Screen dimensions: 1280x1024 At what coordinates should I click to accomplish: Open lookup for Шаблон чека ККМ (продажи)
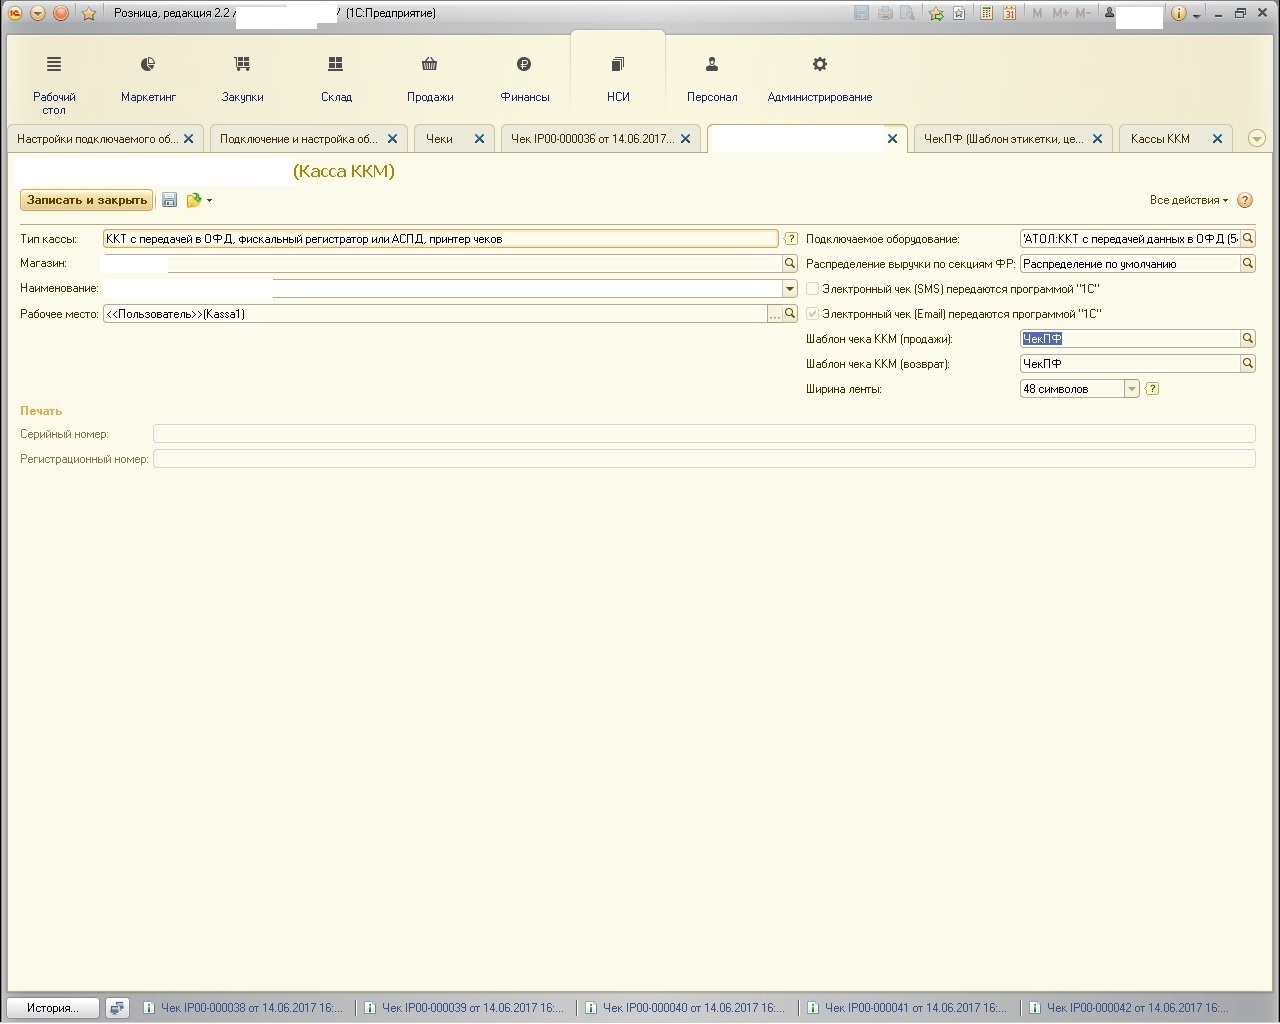[1247, 339]
